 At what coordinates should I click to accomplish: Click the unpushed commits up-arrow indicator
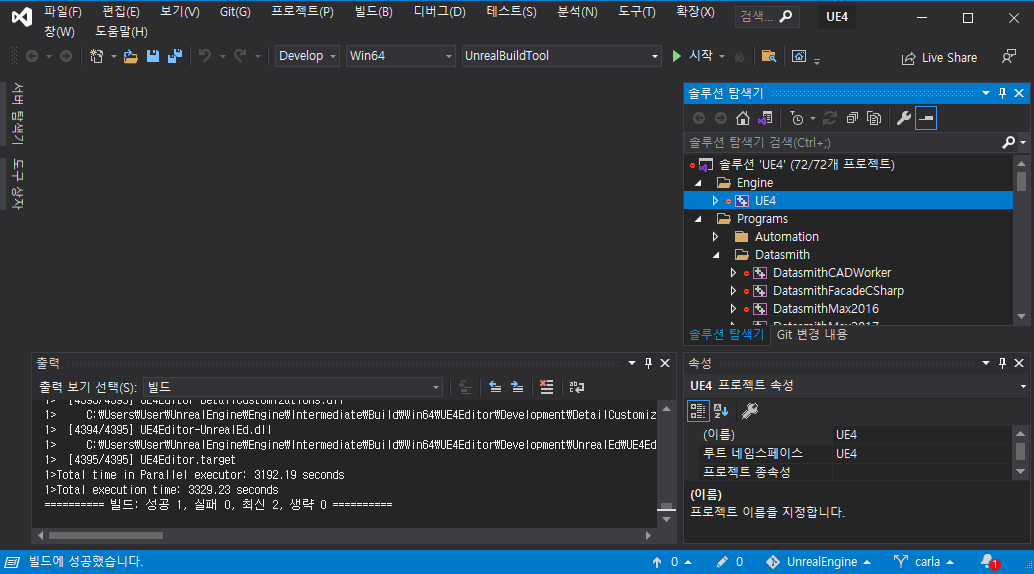click(671, 562)
